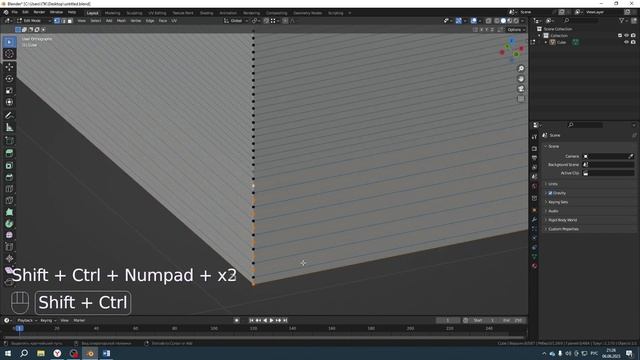Select the Inset Faces tool
This screenshot has height=360, width=640.
(9, 165)
